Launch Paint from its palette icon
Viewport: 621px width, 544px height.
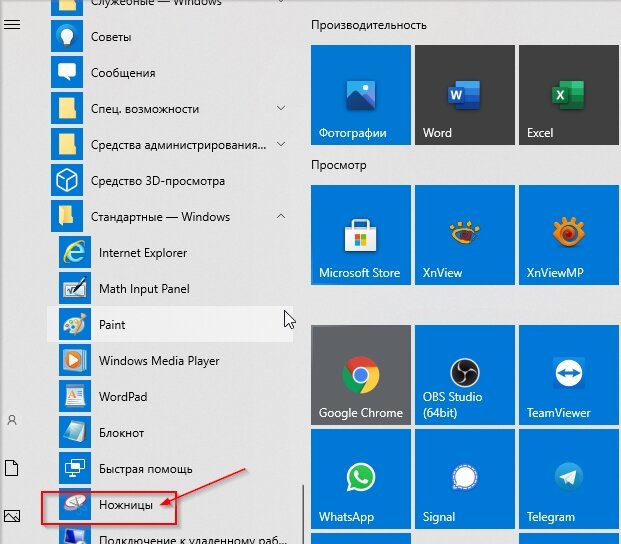coord(75,325)
